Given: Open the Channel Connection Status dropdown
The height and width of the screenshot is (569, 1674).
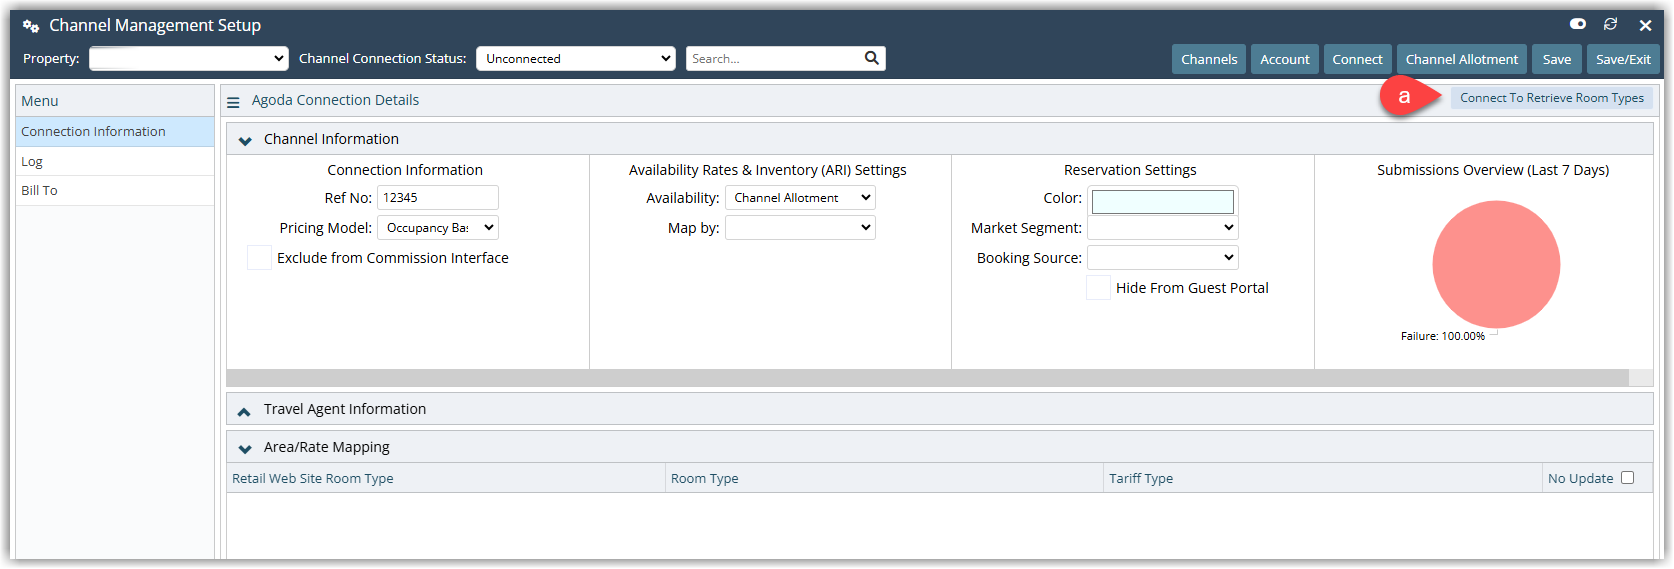Looking at the screenshot, I should [x=576, y=58].
